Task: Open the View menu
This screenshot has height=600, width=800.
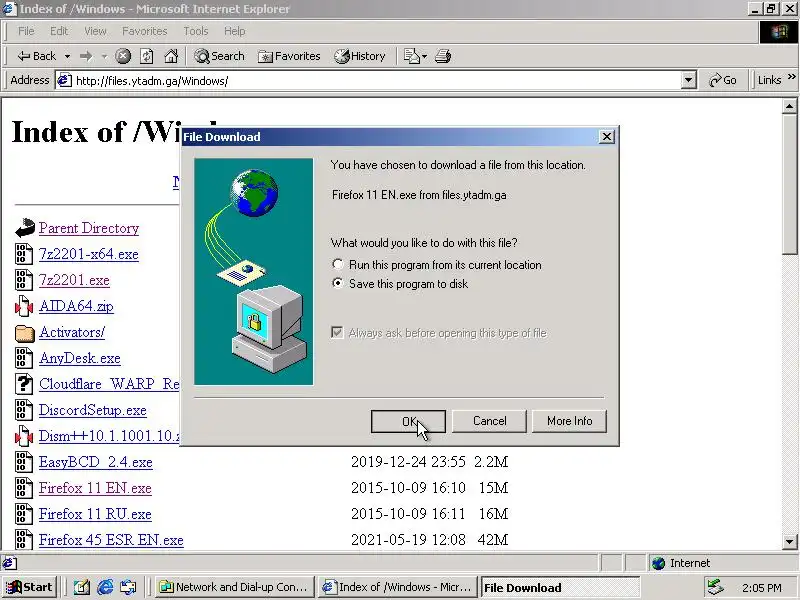Action: pos(95,31)
